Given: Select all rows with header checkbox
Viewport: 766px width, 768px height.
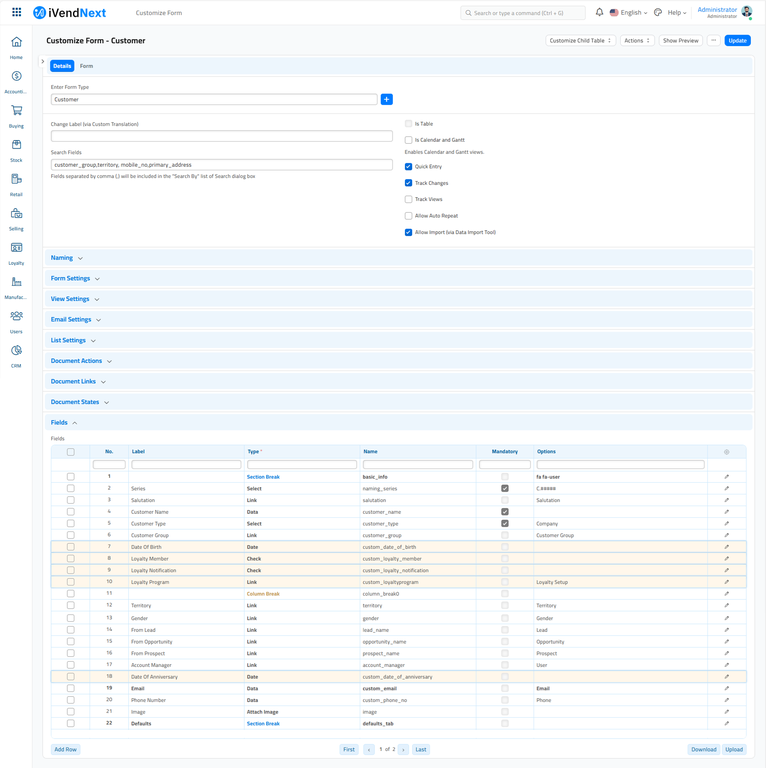Looking at the screenshot, I should pyautogui.click(x=71, y=452).
